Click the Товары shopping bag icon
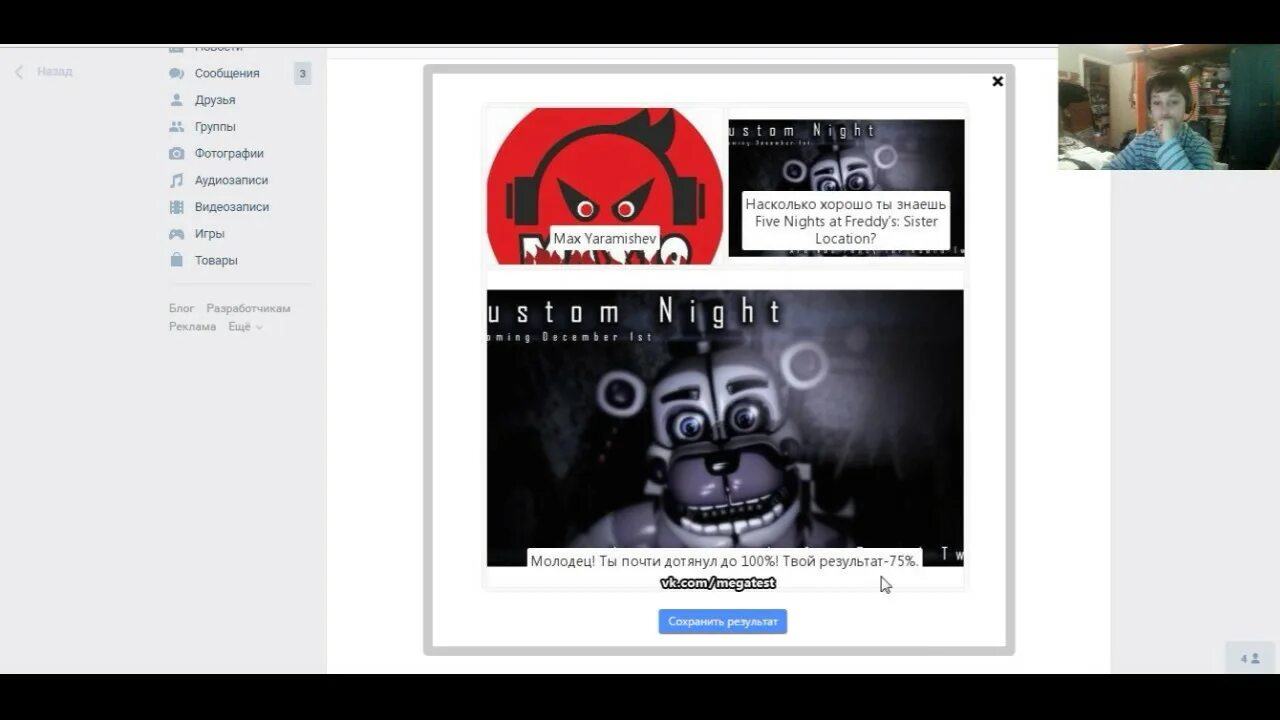1280x720 pixels. [x=176, y=260]
